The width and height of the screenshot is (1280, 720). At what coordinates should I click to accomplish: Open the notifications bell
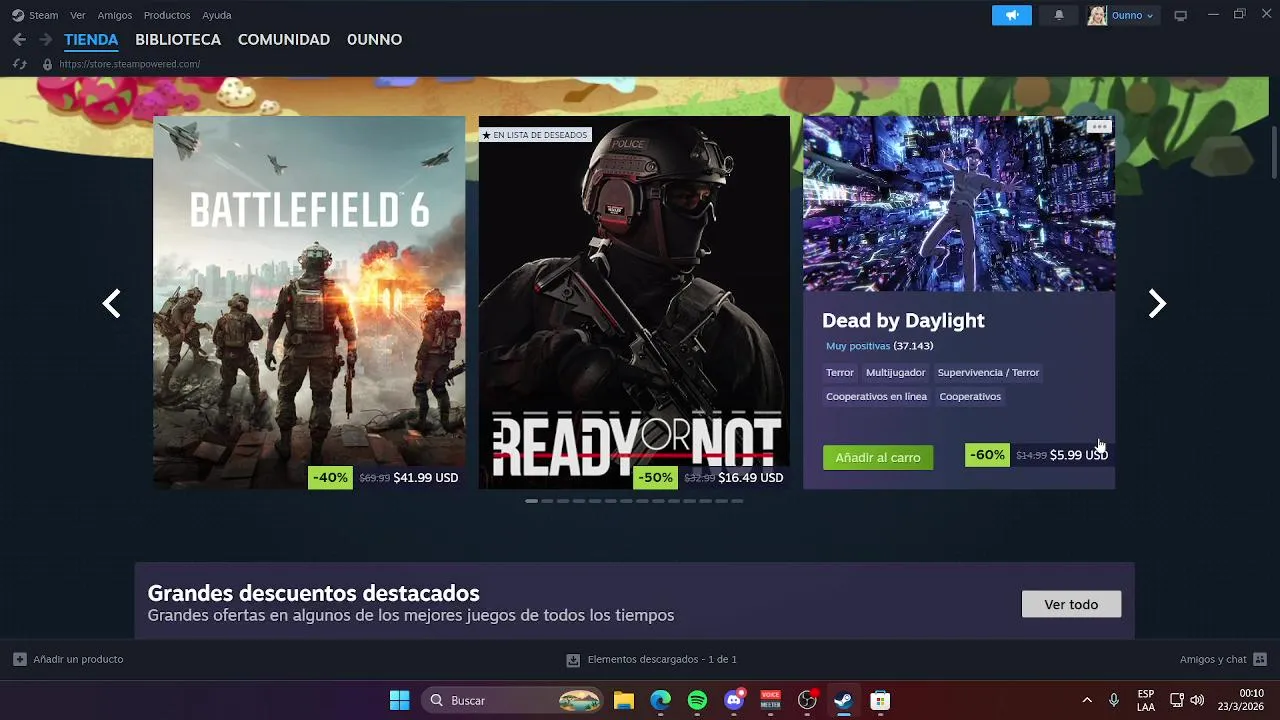pos(1059,15)
